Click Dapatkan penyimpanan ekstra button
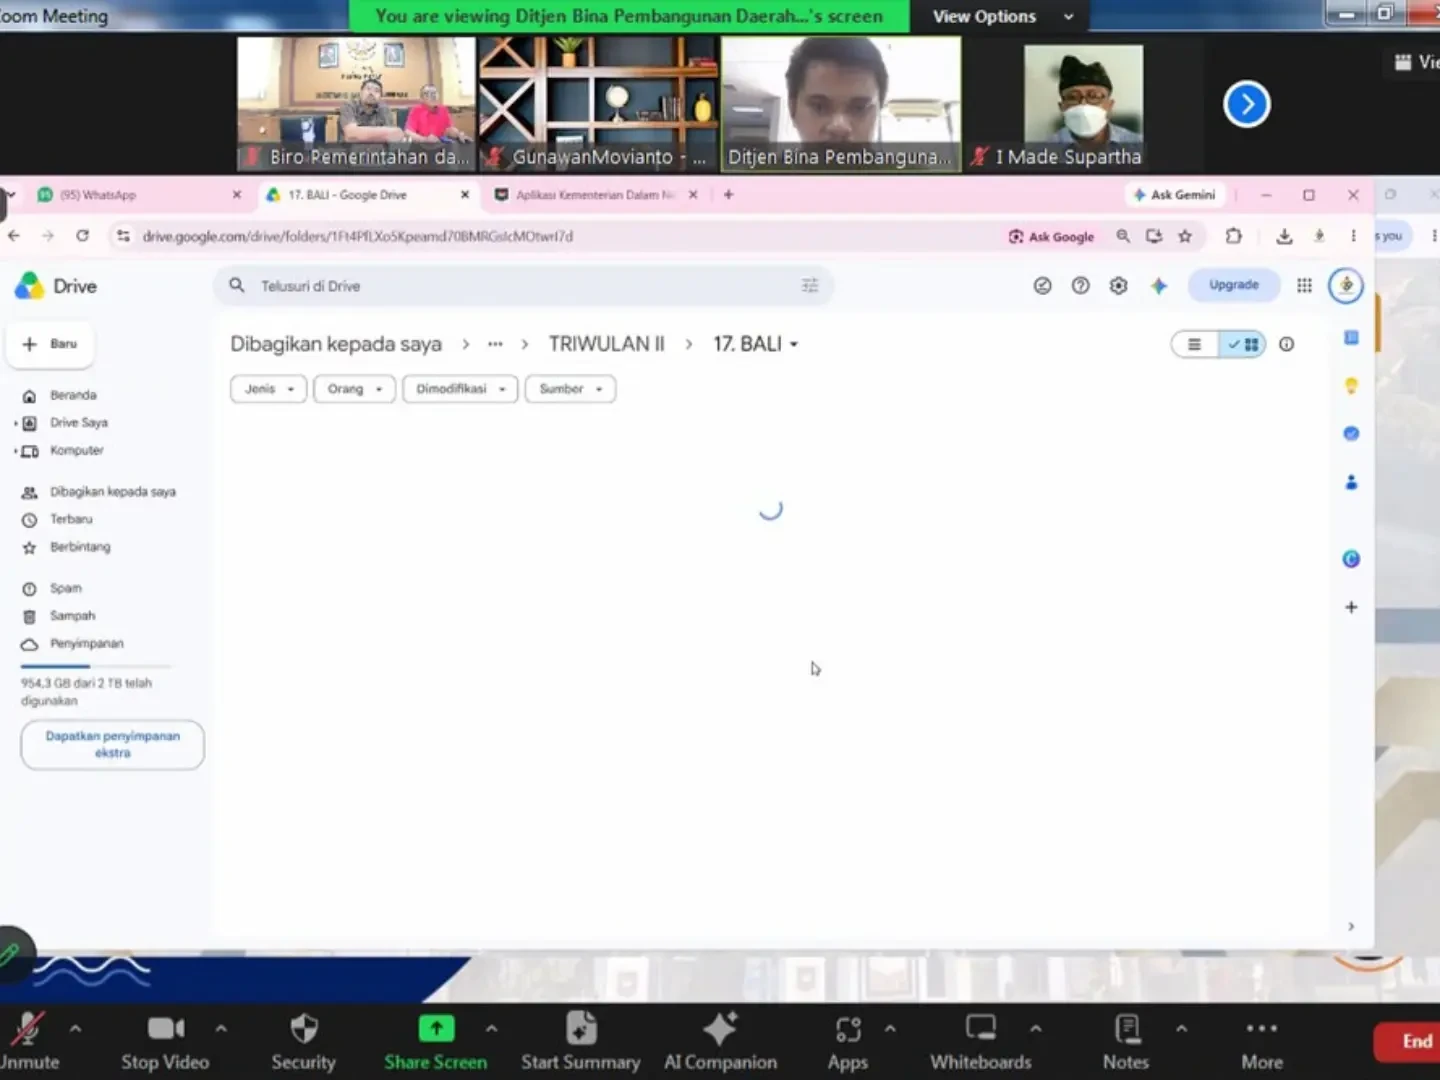This screenshot has height=1080, width=1440. [112, 744]
